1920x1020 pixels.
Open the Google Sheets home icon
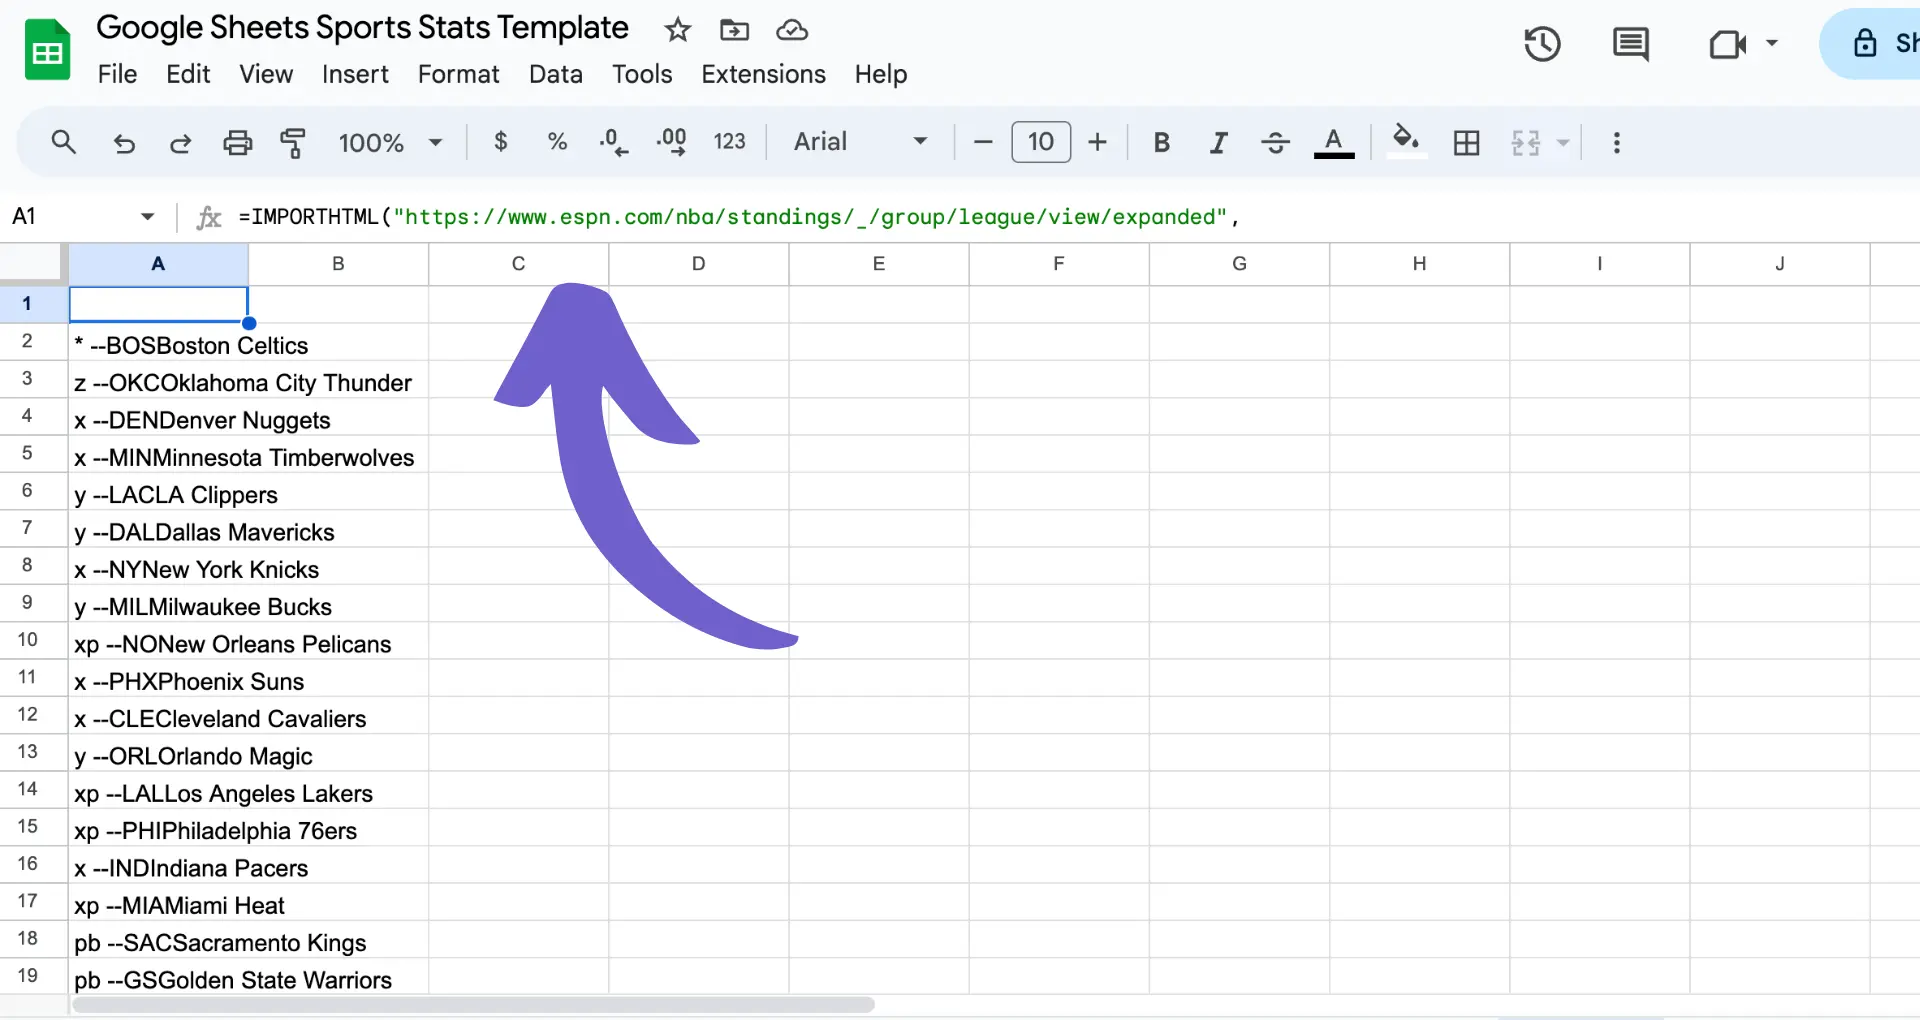(47, 50)
